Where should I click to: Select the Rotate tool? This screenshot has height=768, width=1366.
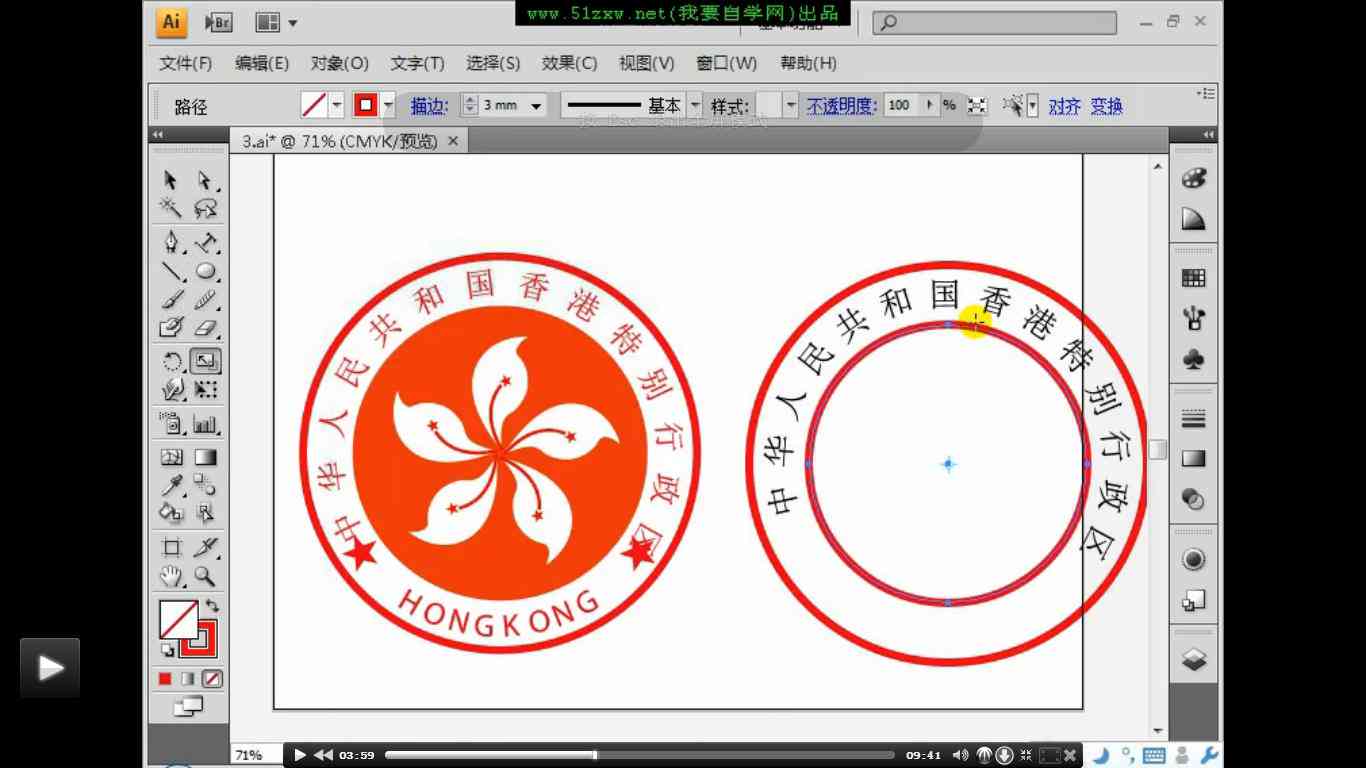(x=172, y=362)
